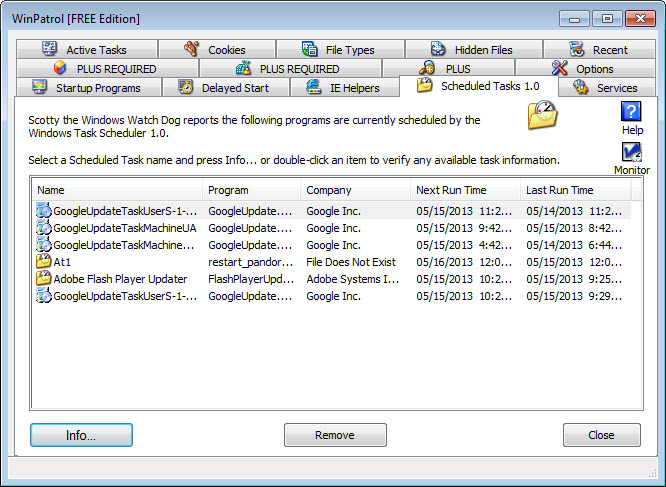This screenshot has height=487, width=666.
Task: Click the magnifier icon on PLUS tab
Action: tap(427, 68)
